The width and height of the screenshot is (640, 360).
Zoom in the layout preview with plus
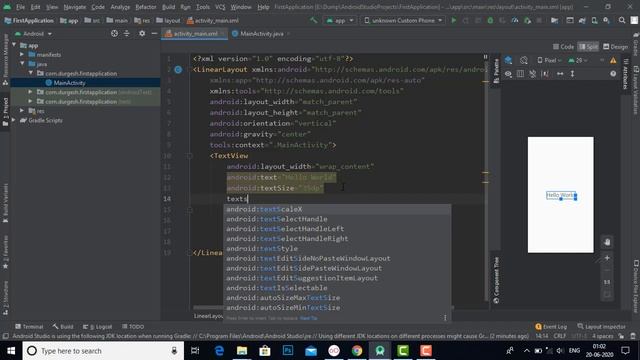tap(607, 258)
